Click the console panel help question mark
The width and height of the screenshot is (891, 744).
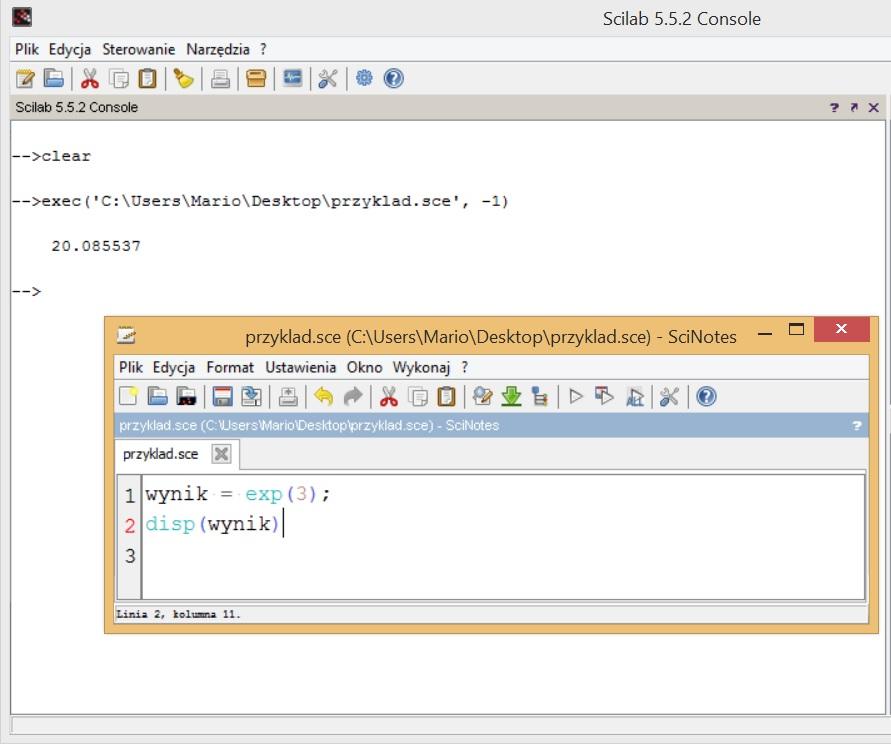[834, 107]
